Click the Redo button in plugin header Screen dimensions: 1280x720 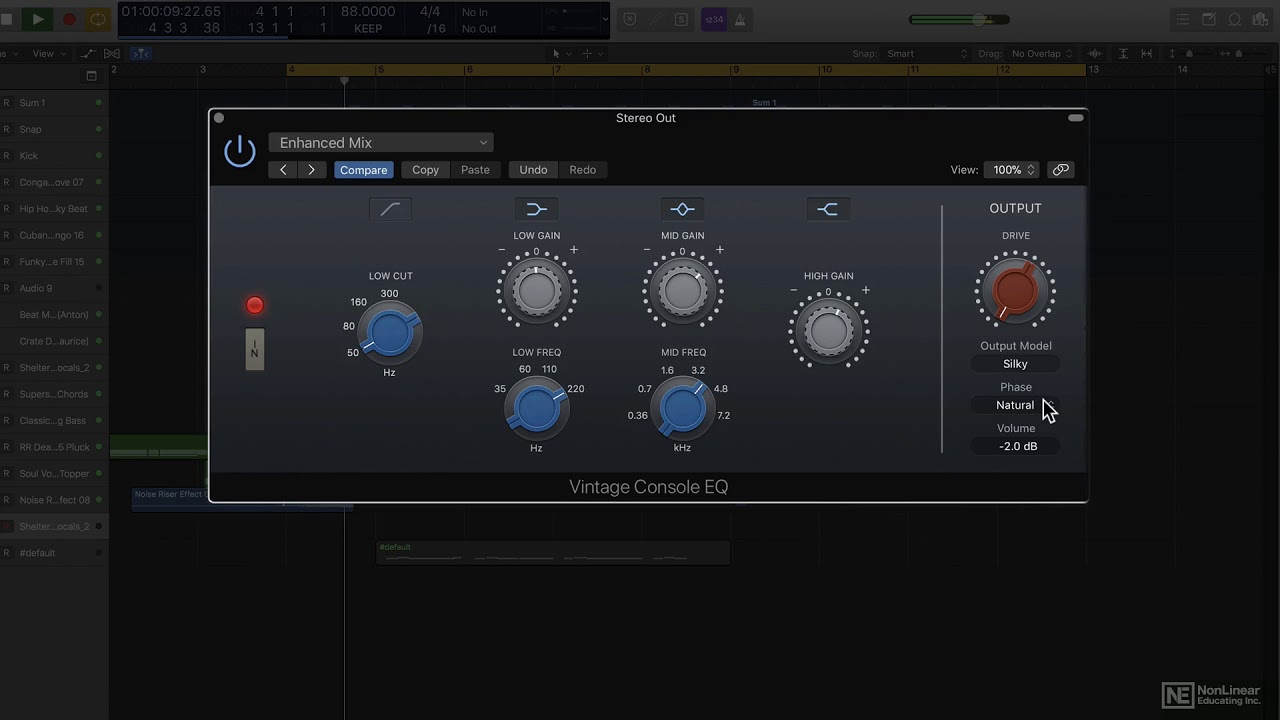pyautogui.click(x=582, y=170)
